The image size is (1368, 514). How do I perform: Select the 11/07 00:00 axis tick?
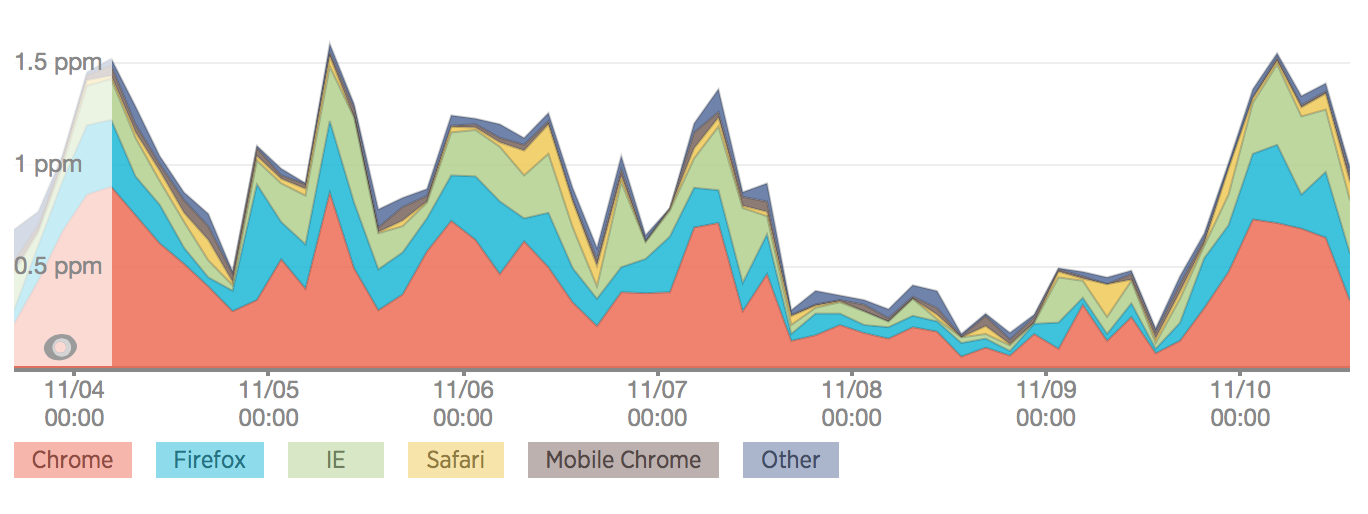pos(657,402)
